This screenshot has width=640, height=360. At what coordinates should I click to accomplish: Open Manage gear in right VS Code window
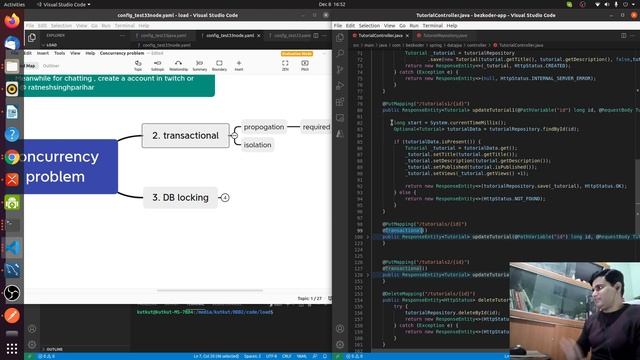(340, 344)
